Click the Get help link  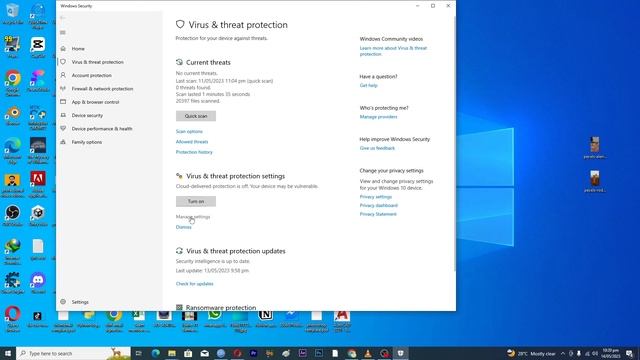(369, 85)
